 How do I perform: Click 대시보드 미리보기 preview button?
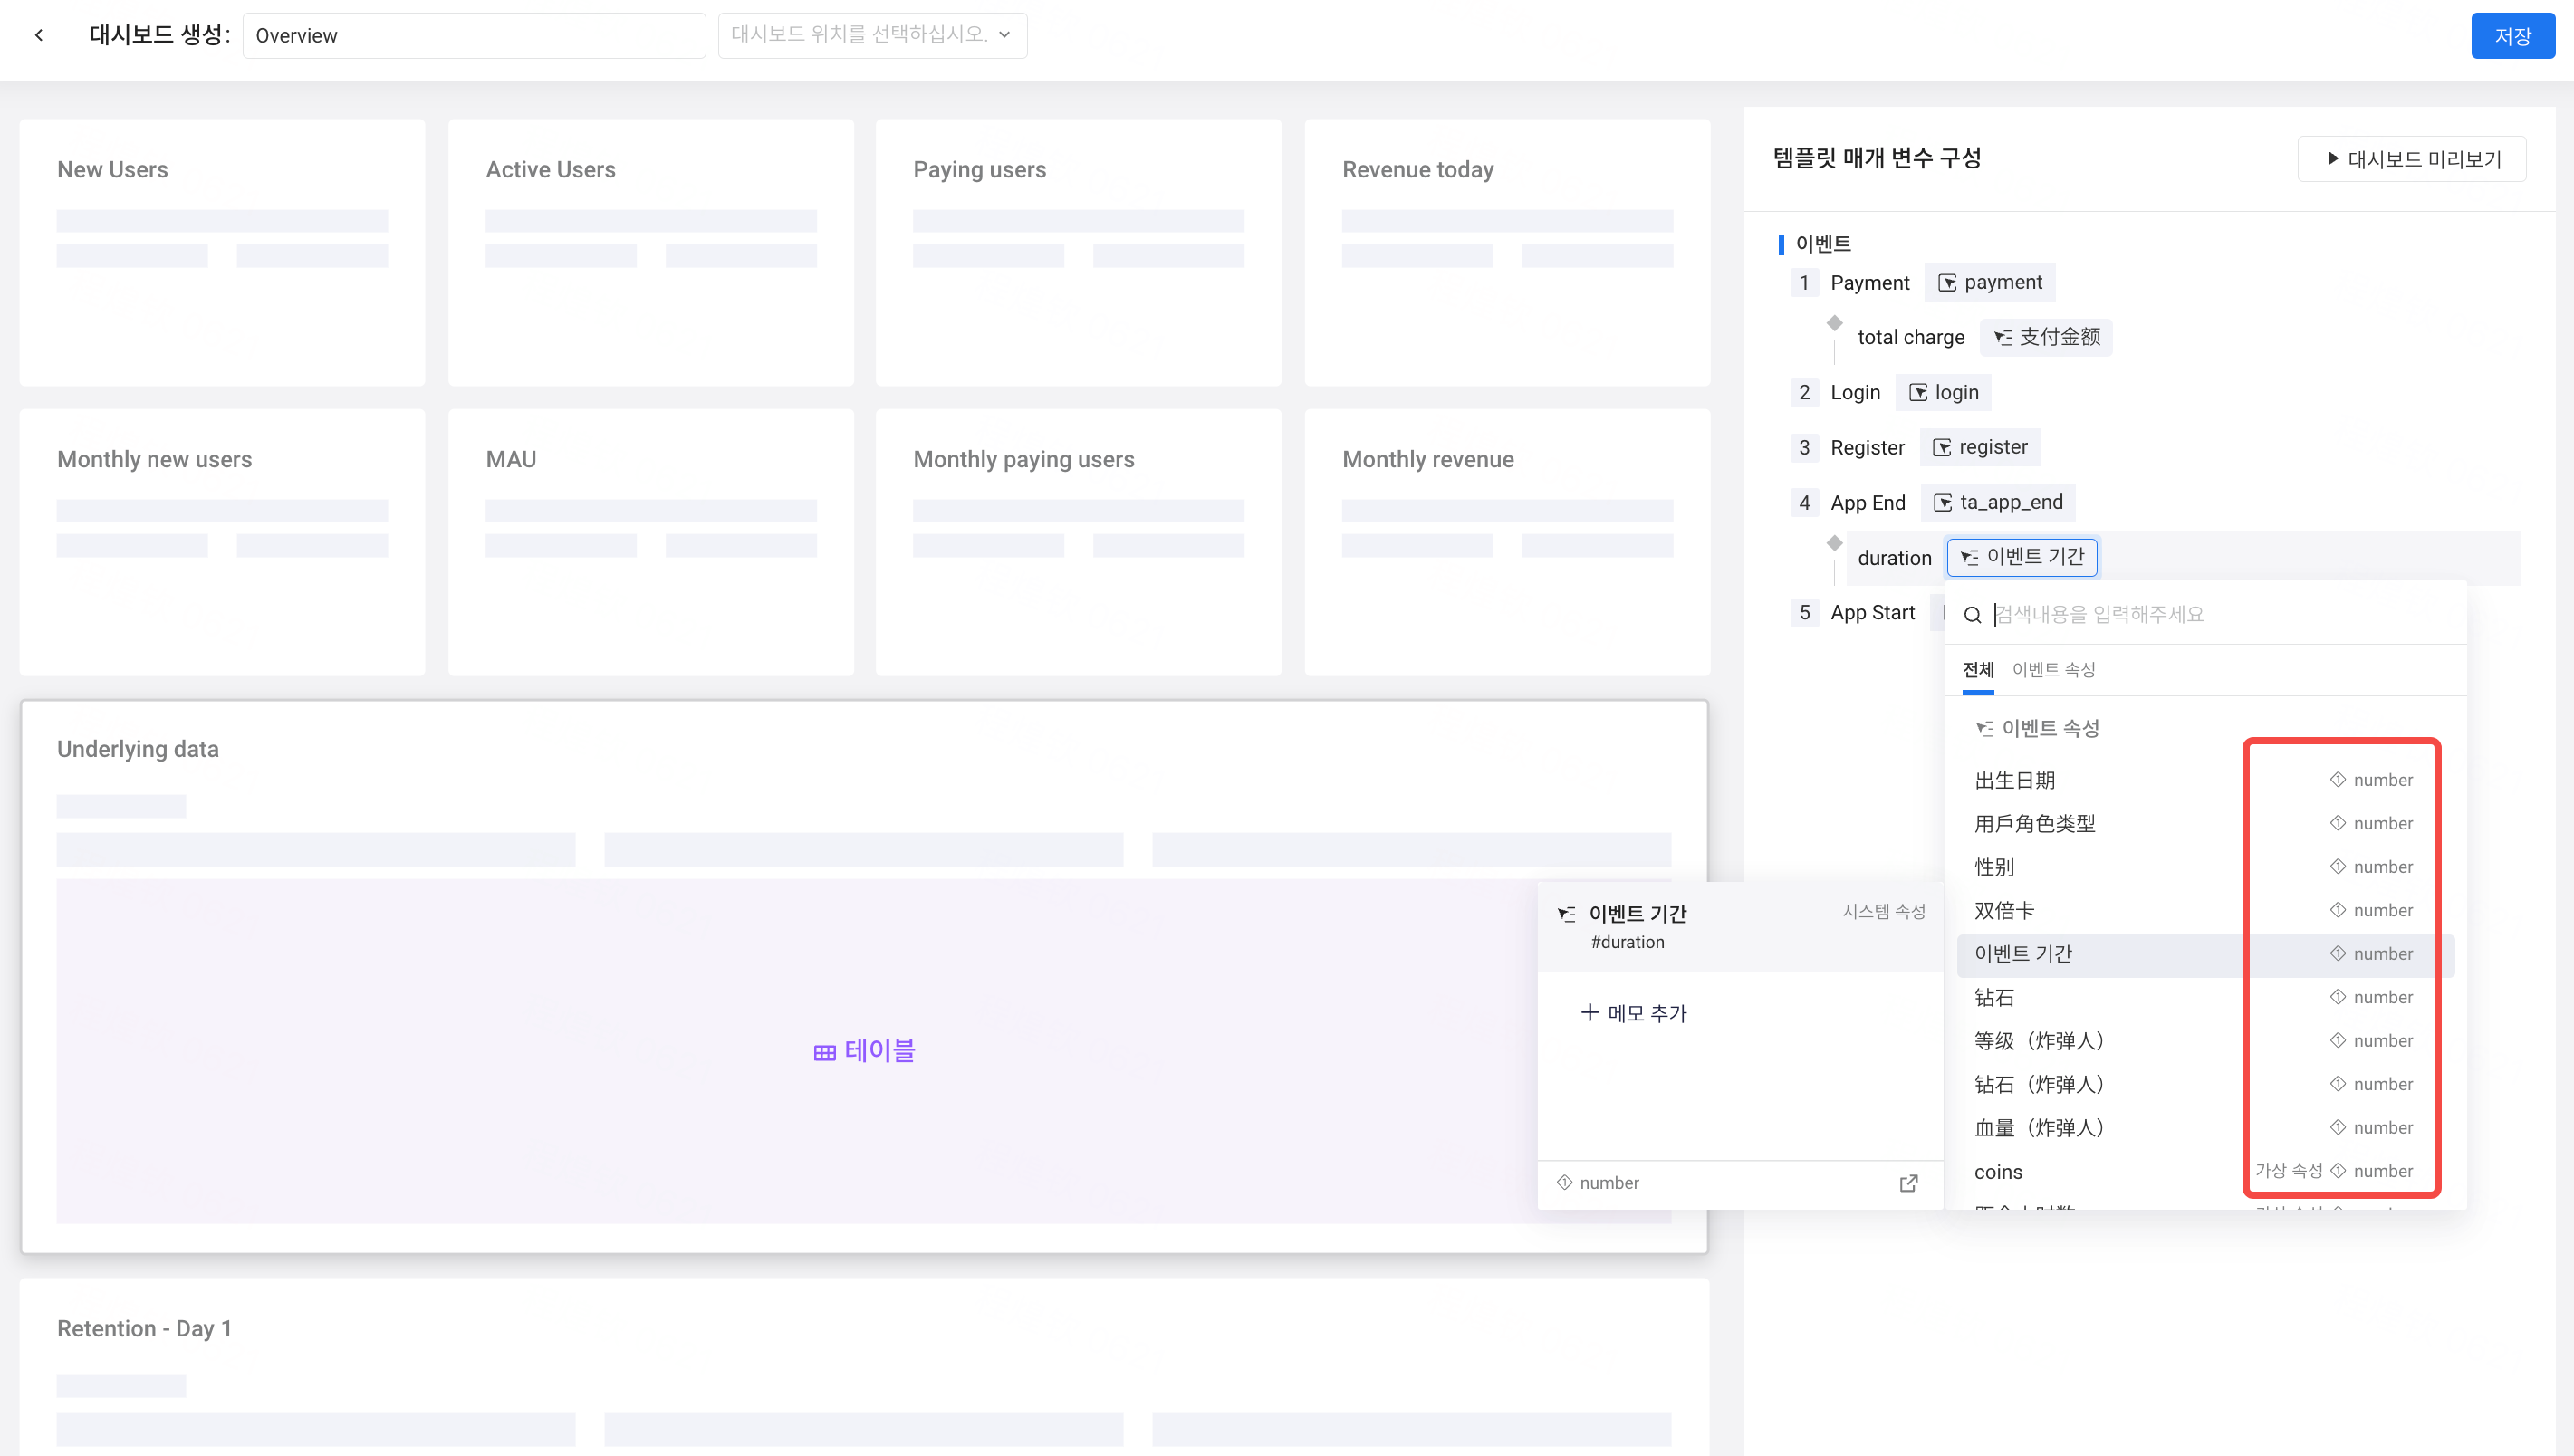[2412, 159]
